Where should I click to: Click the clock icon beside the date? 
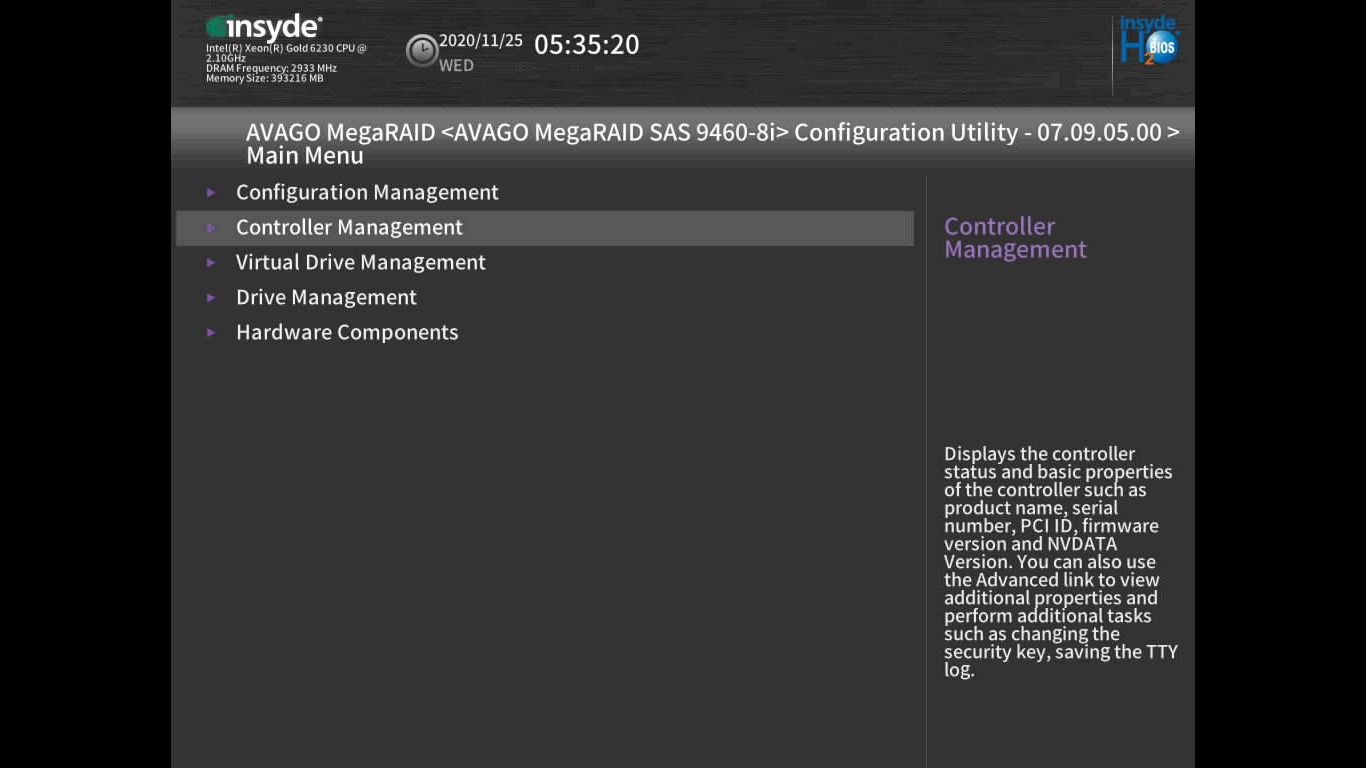421,50
